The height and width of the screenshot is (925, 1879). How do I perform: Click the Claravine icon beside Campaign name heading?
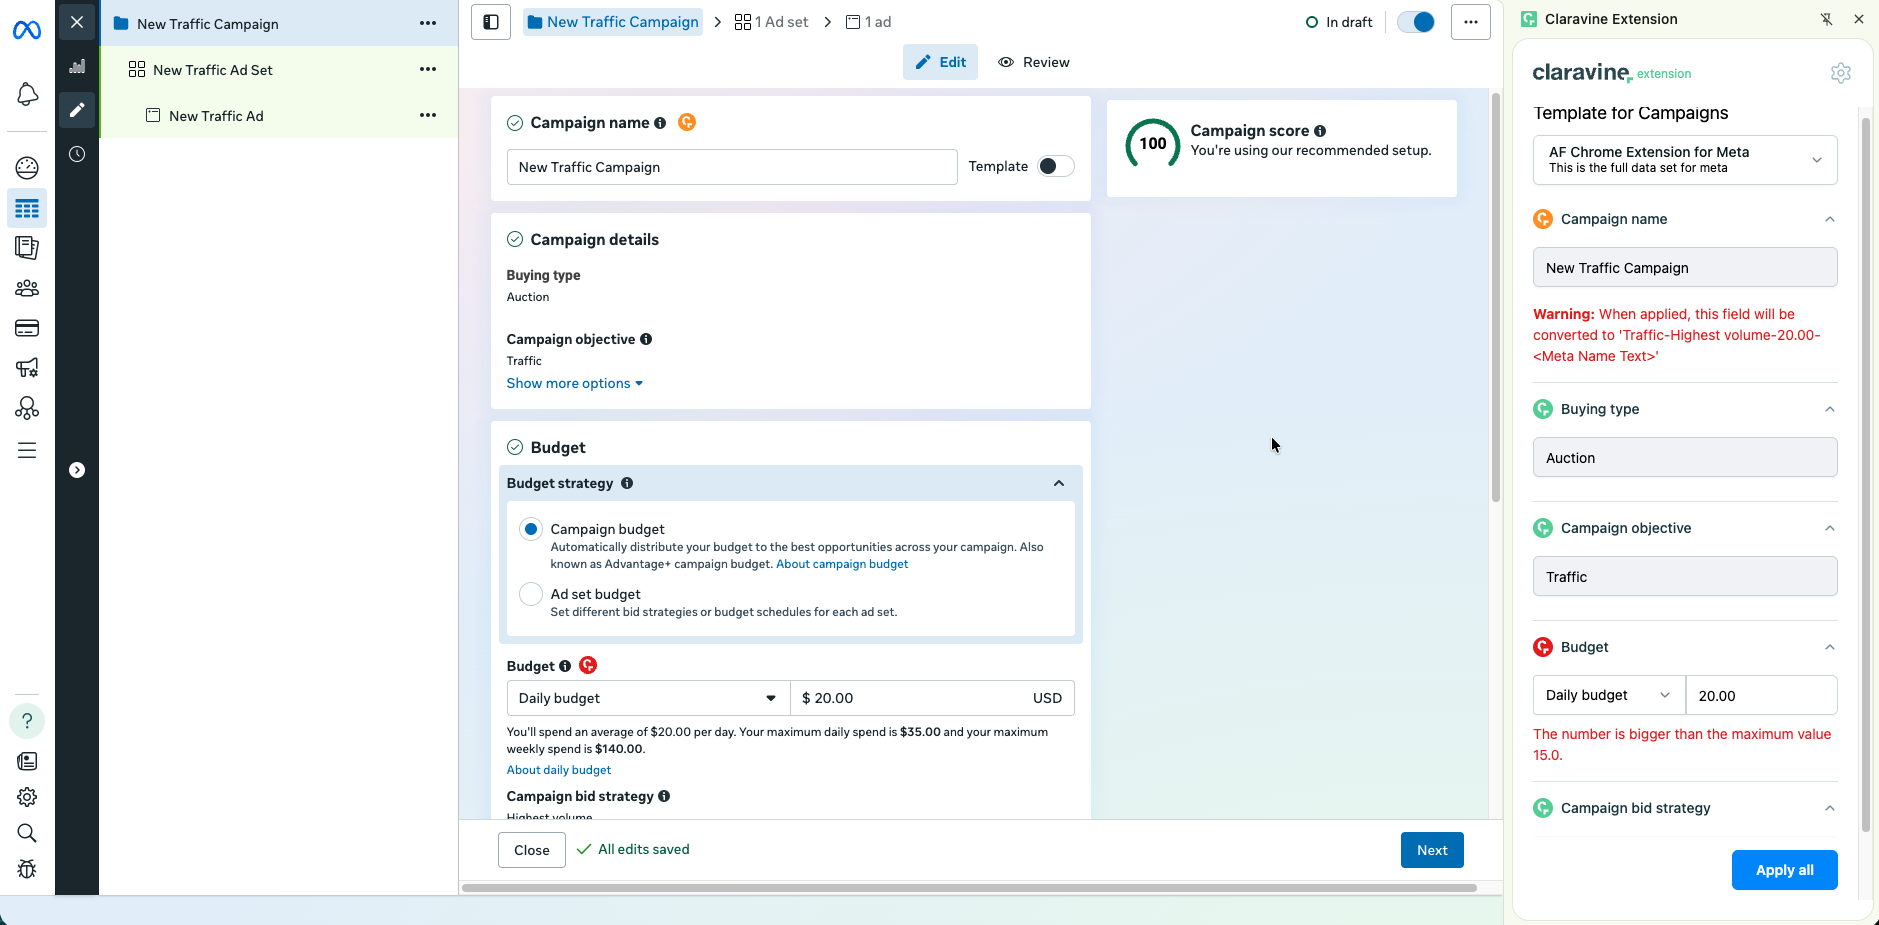[x=687, y=122]
